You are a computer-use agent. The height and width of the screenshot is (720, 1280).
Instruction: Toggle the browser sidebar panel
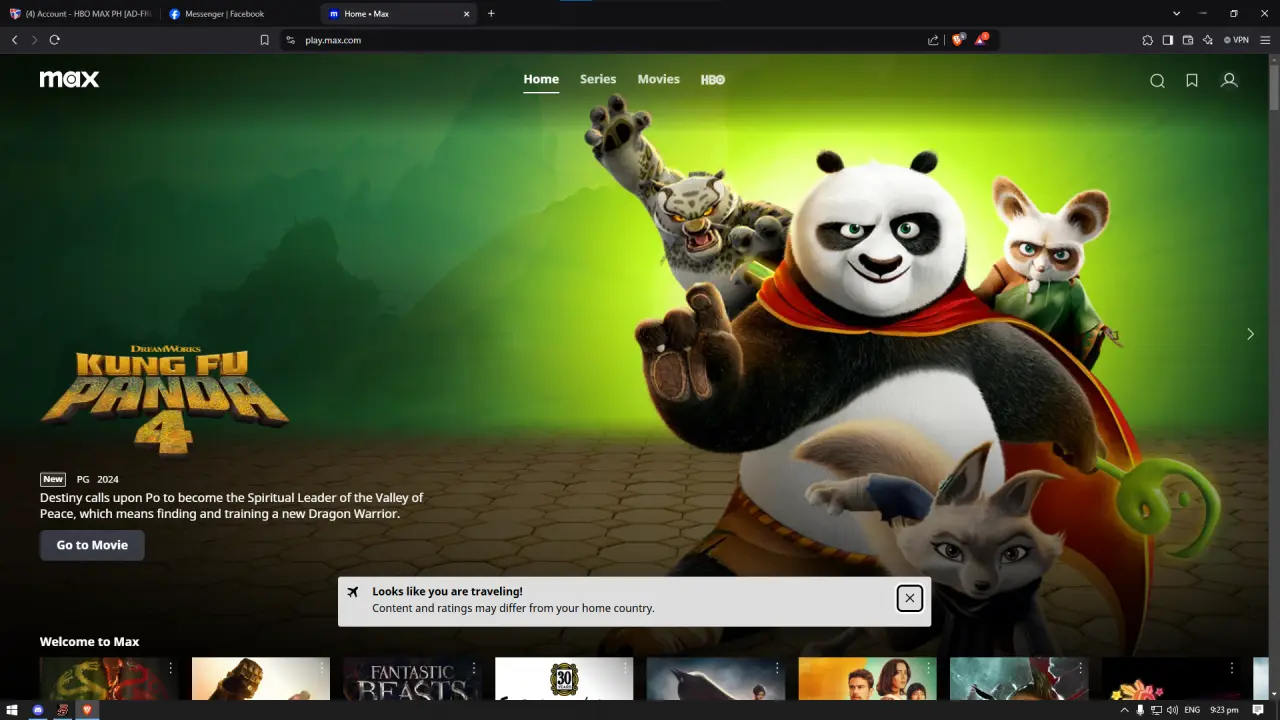click(x=1167, y=40)
